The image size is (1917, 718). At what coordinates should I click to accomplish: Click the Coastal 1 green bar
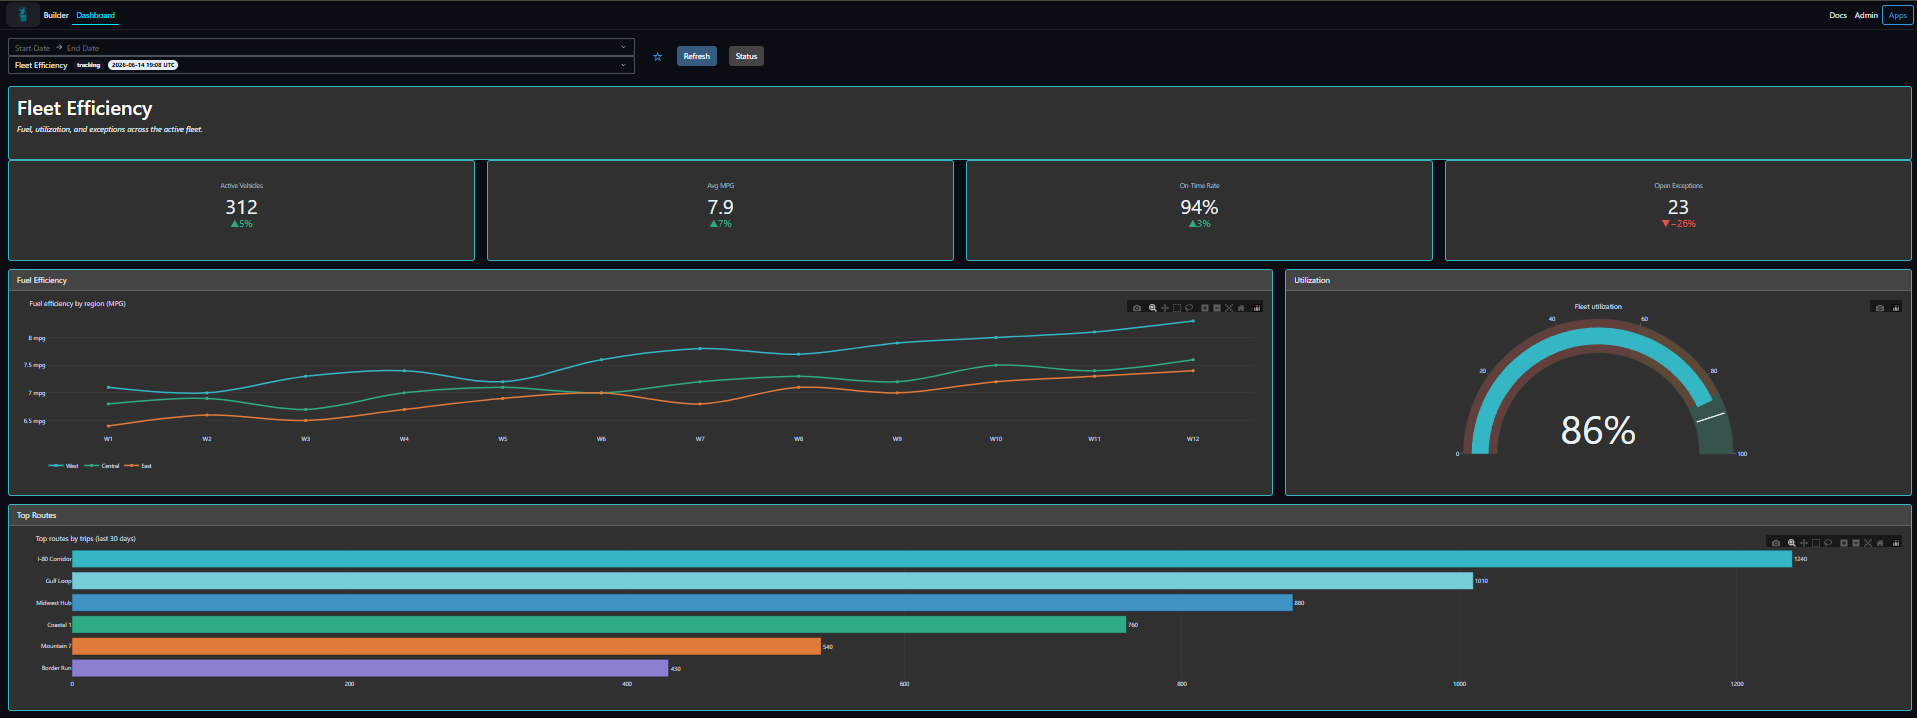(599, 625)
